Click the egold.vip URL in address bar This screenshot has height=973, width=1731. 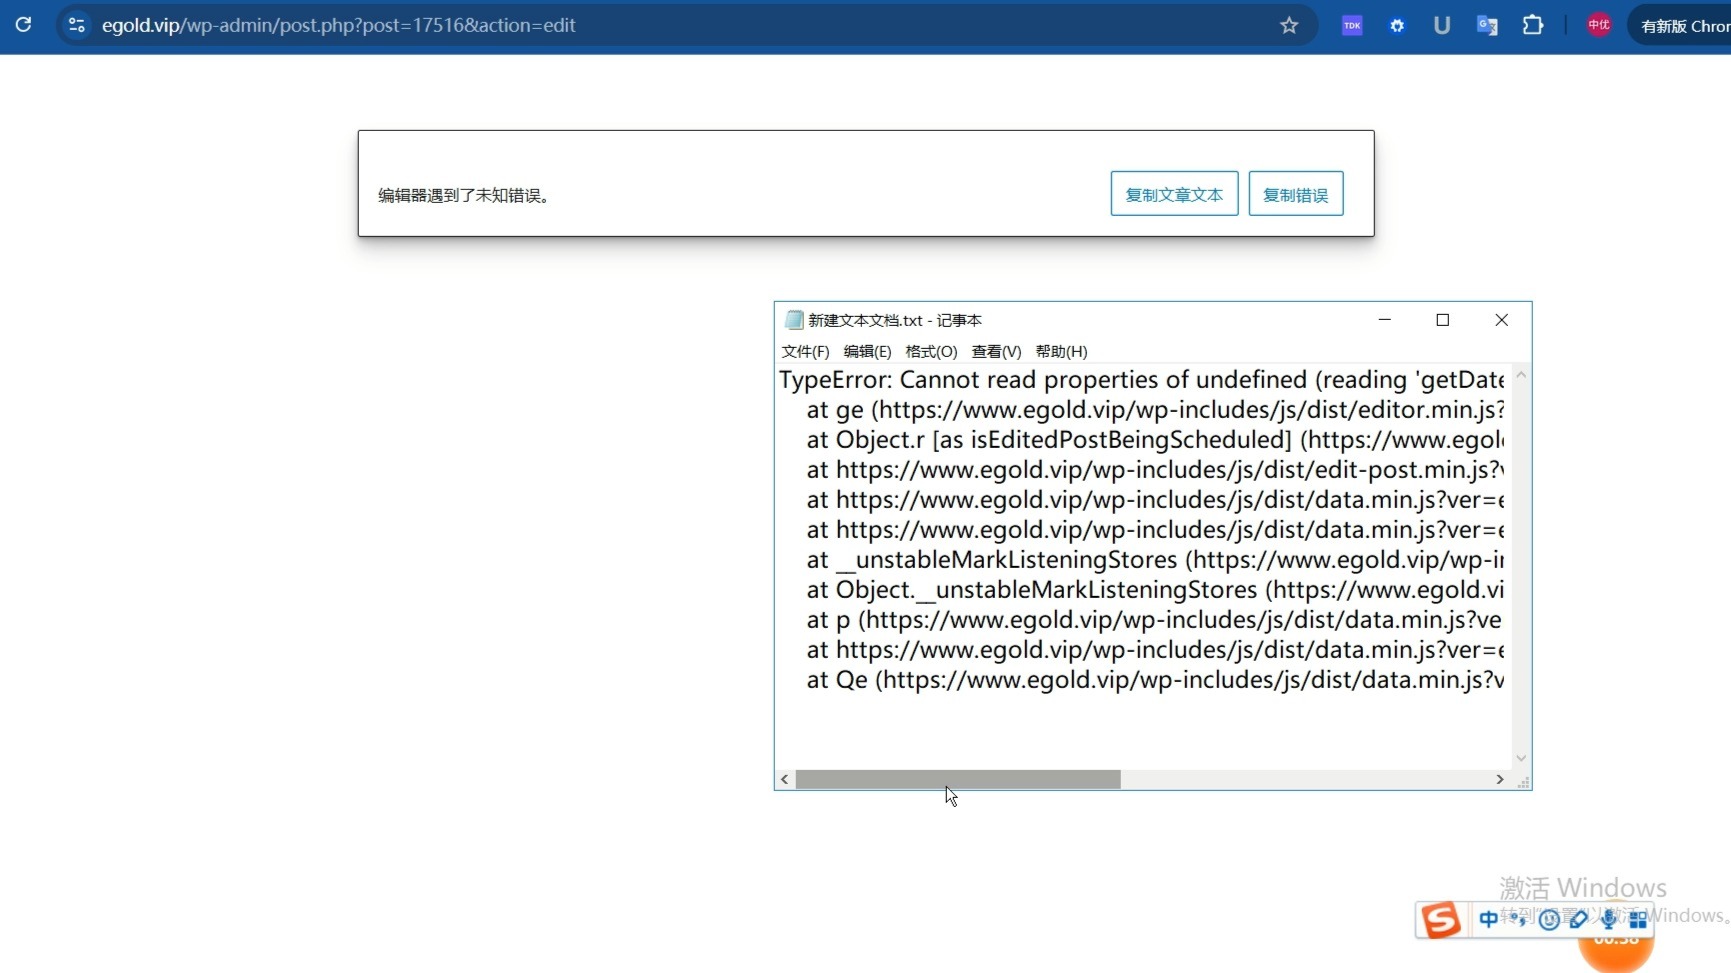tap(338, 25)
